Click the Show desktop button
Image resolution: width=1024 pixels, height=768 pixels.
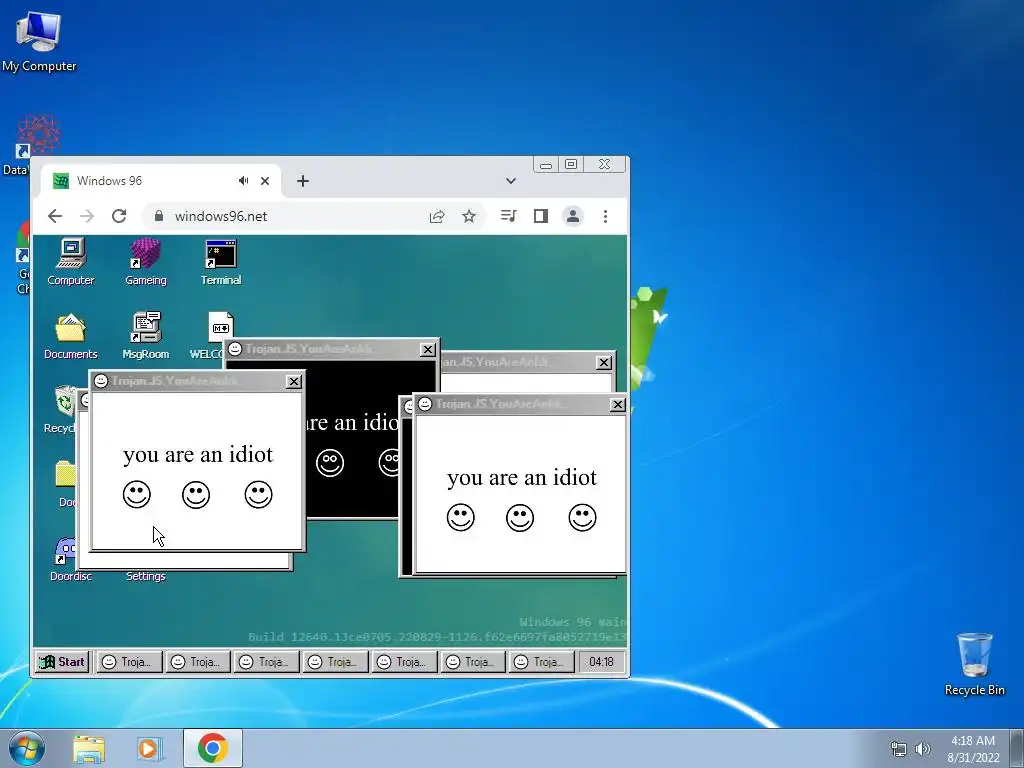(1017, 748)
